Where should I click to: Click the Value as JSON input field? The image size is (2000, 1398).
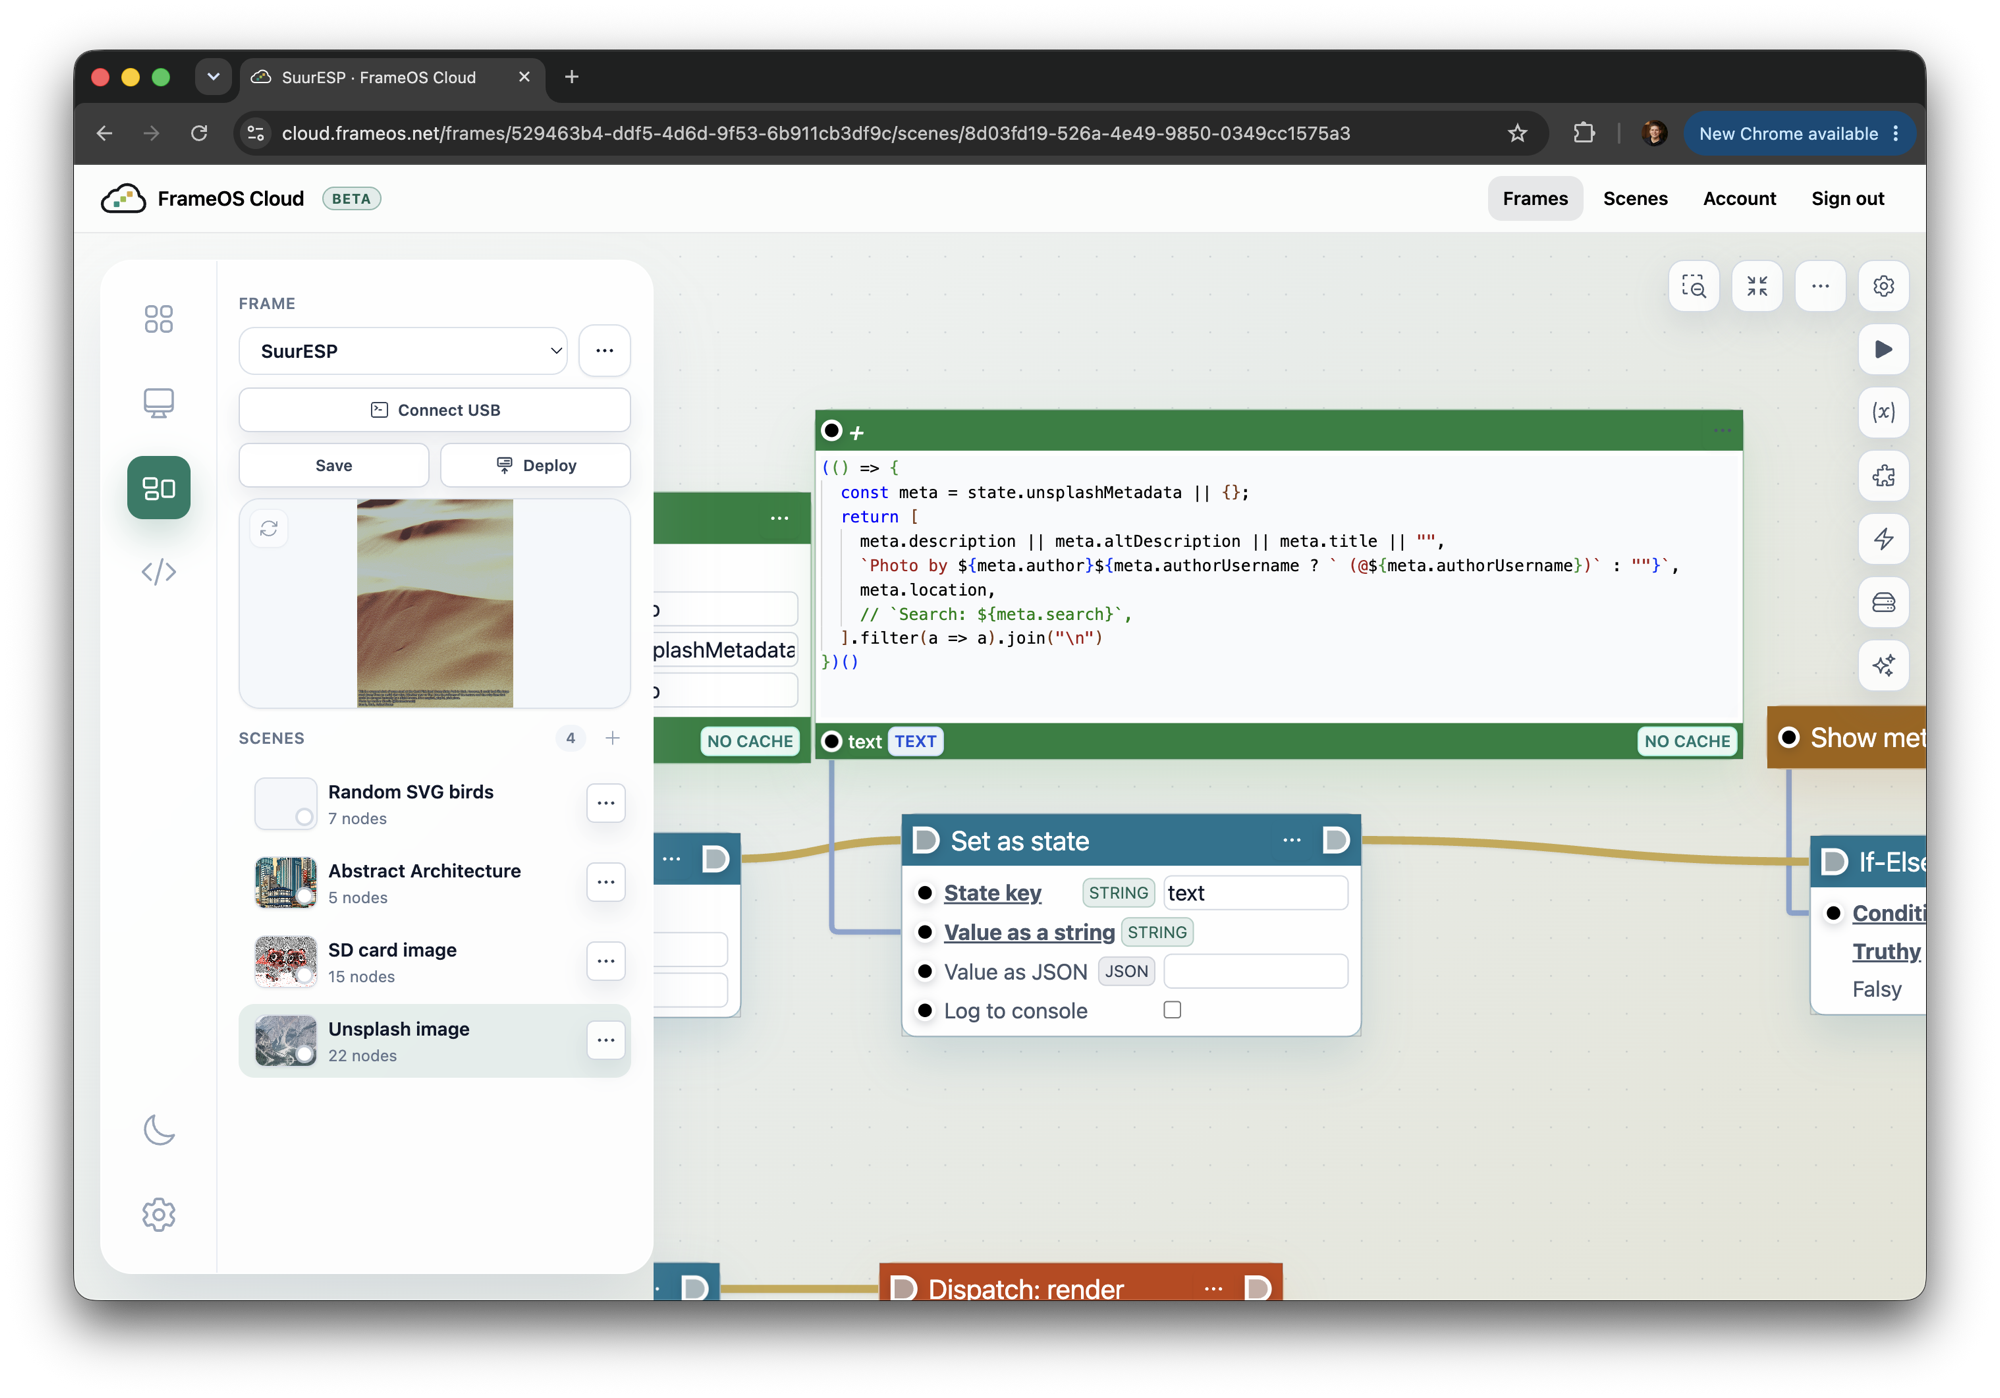(x=1256, y=971)
